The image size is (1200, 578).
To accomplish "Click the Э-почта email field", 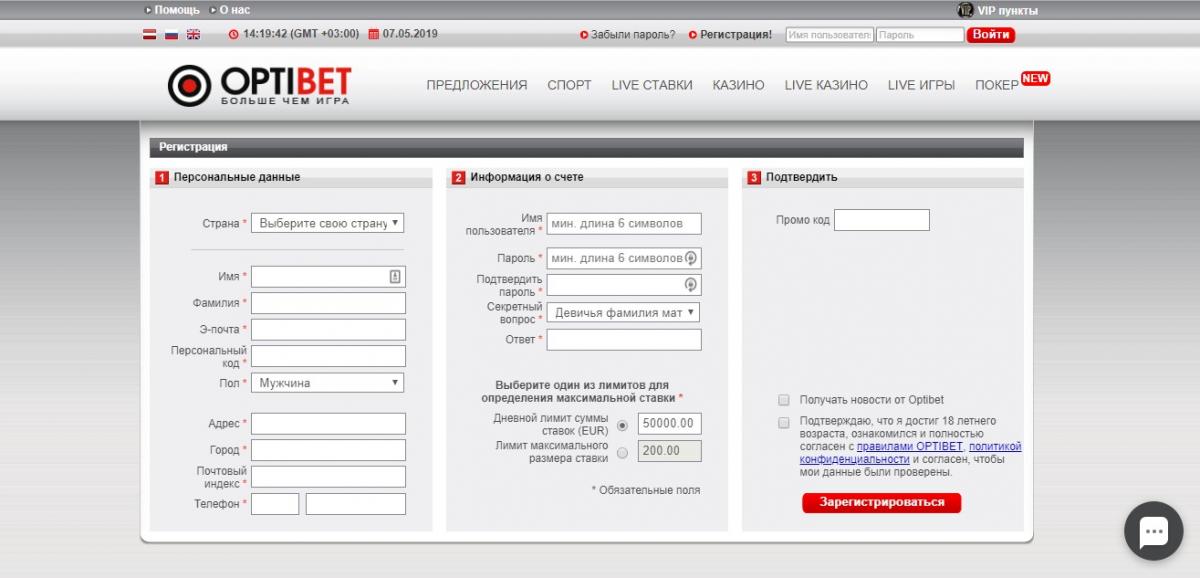I will click(328, 330).
